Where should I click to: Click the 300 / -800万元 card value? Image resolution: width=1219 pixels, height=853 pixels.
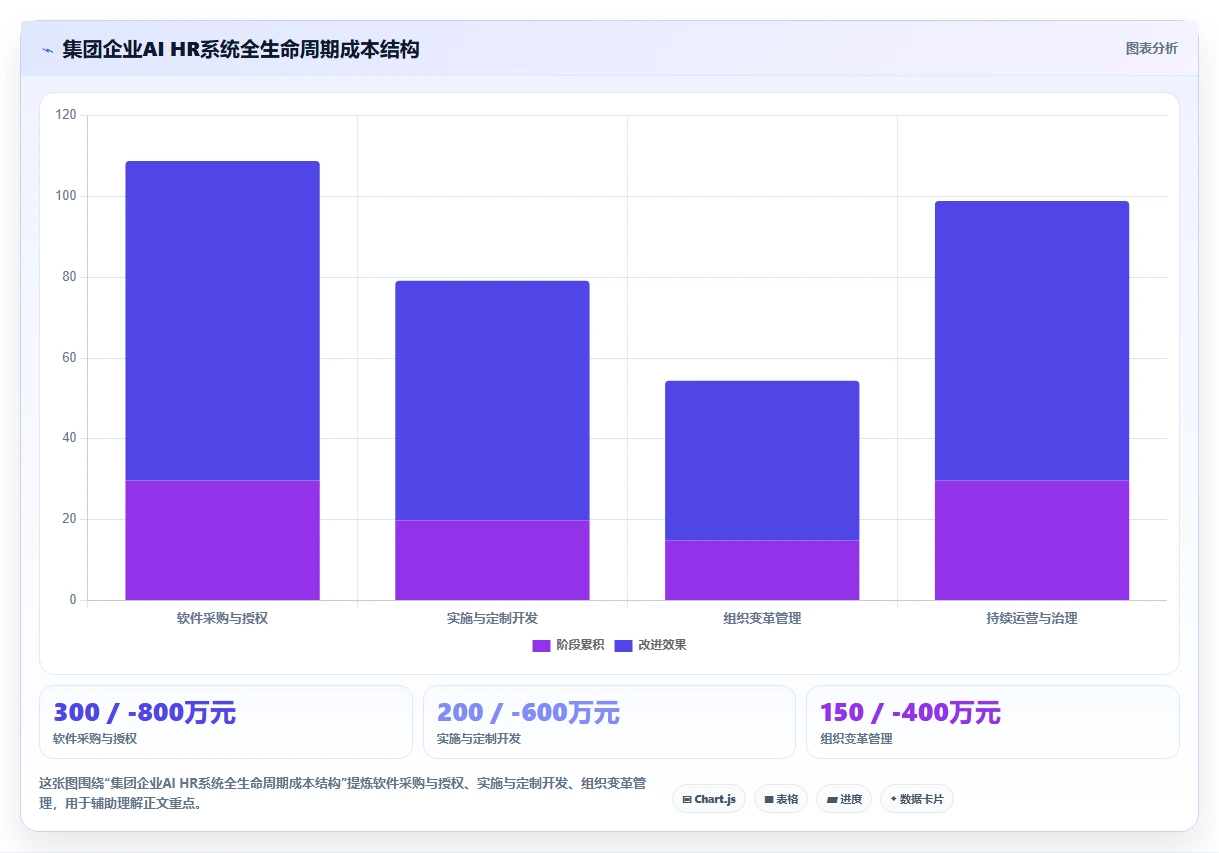(144, 713)
